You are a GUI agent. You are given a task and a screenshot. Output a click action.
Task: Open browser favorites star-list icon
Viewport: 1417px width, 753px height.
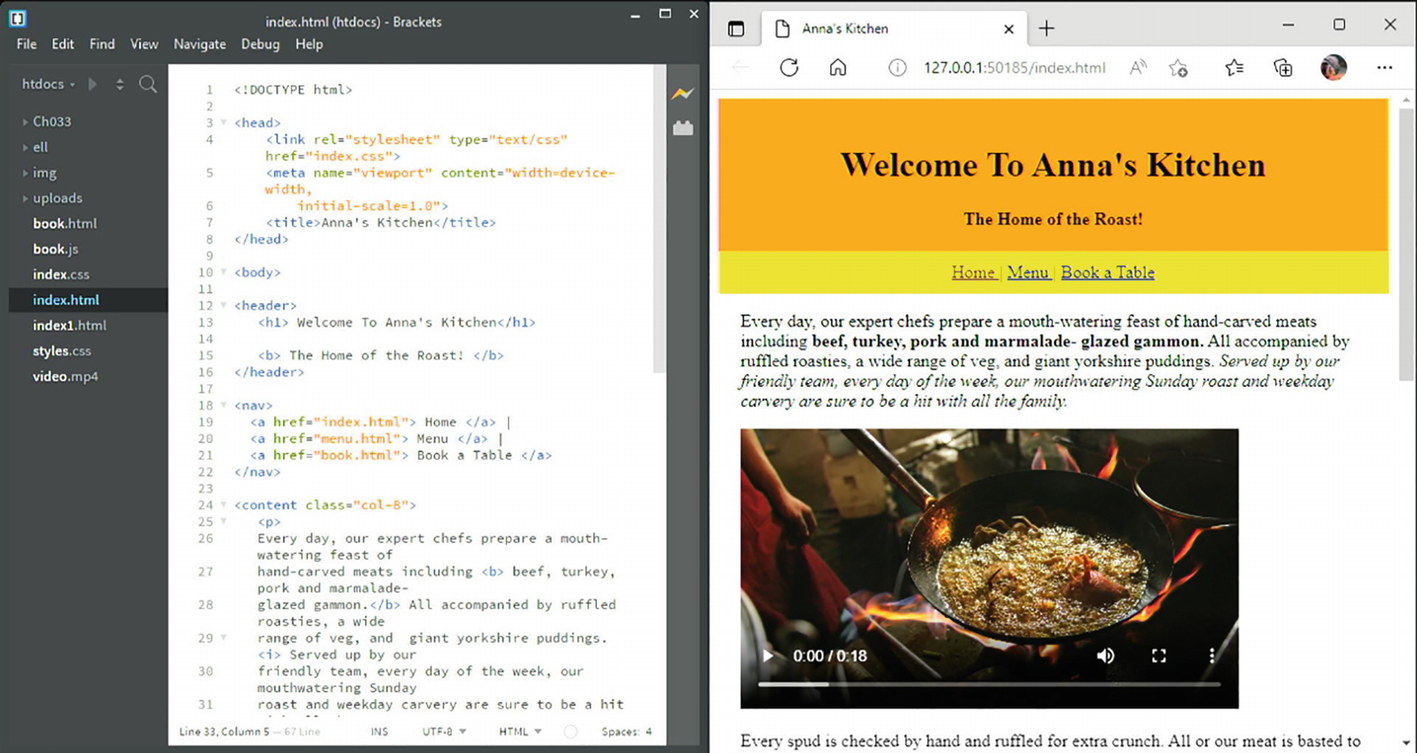pyautogui.click(x=1234, y=68)
